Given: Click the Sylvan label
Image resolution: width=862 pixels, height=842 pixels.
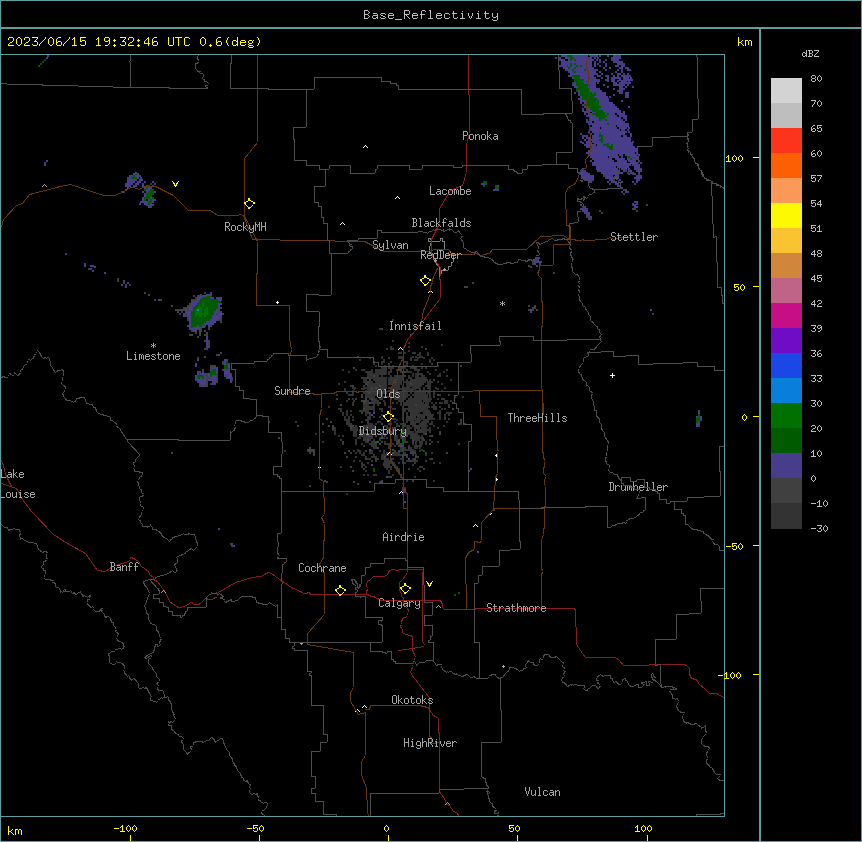Looking at the screenshot, I should click(390, 245).
